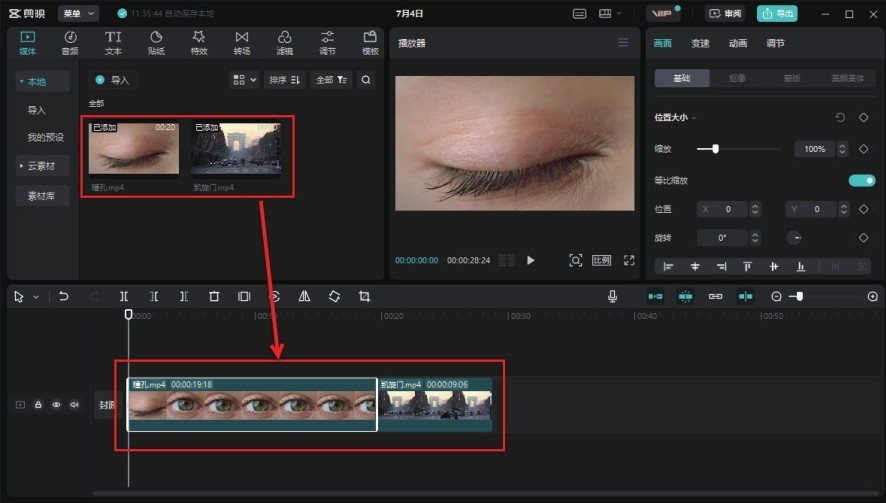Open the 文本 text panel
This screenshot has height=503, width=886.
pos(113,43)
